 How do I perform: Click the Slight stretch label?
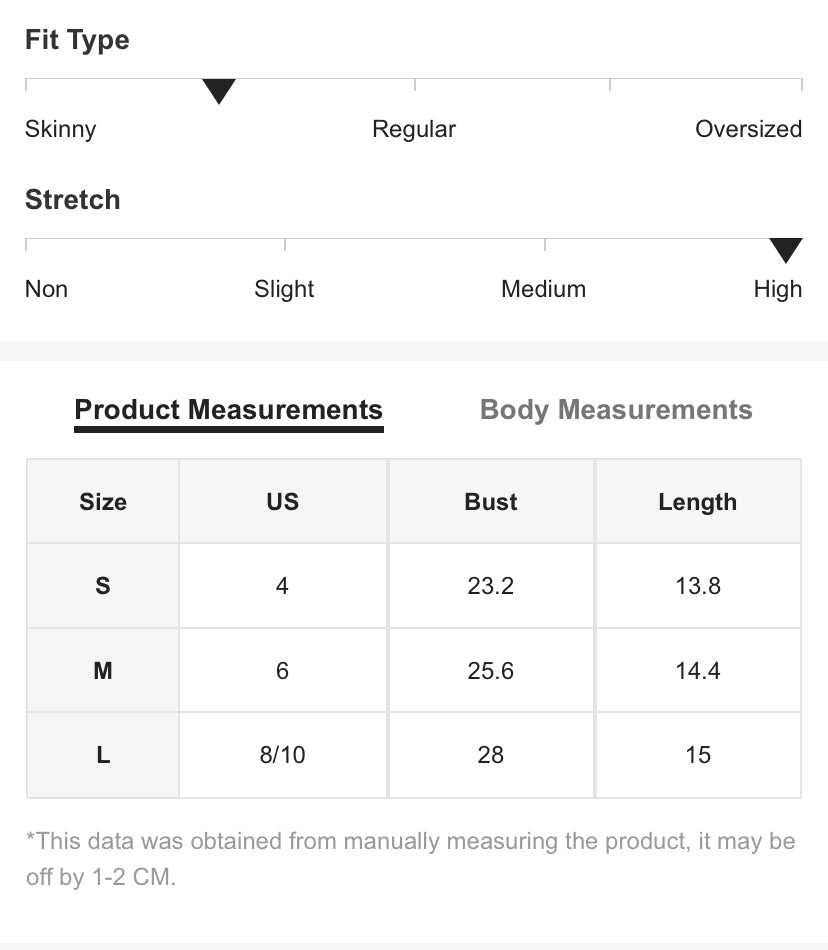(284, 289)
